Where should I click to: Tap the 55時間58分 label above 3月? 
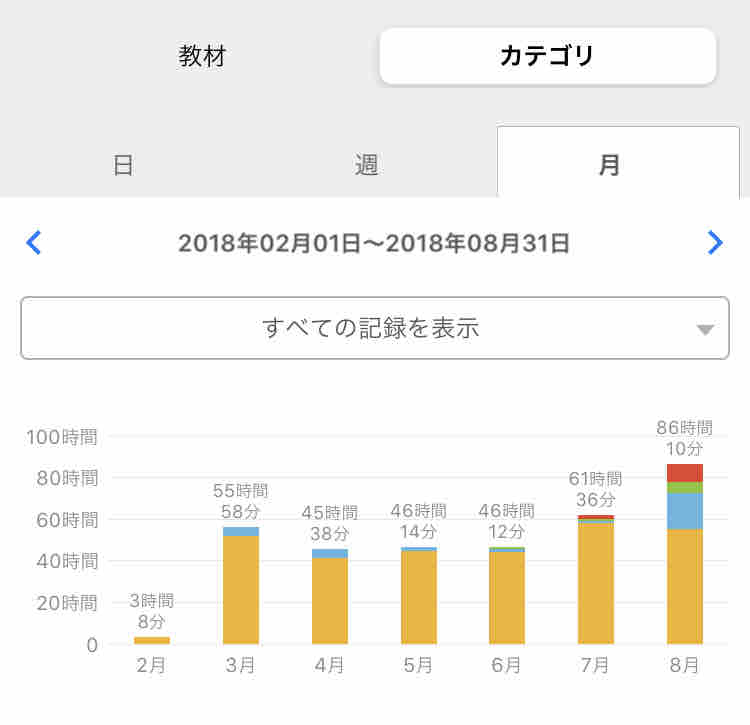[x=241, y=501]
